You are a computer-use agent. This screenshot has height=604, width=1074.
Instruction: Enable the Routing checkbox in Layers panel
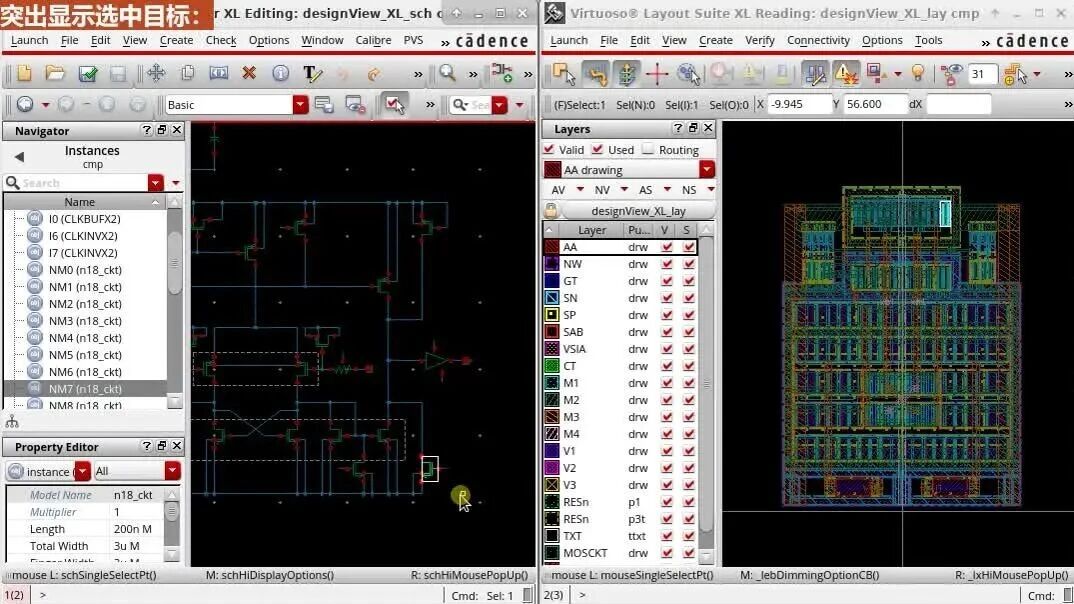pos(648,149)
